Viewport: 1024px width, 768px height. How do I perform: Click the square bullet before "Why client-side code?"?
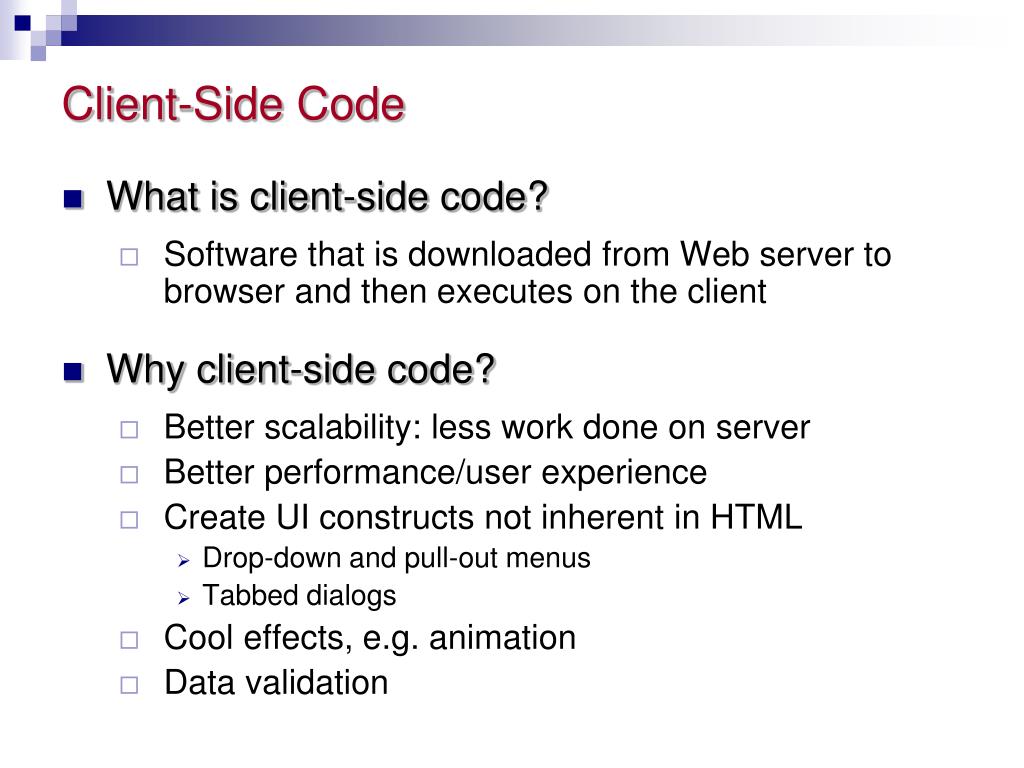tap(74, 372)
